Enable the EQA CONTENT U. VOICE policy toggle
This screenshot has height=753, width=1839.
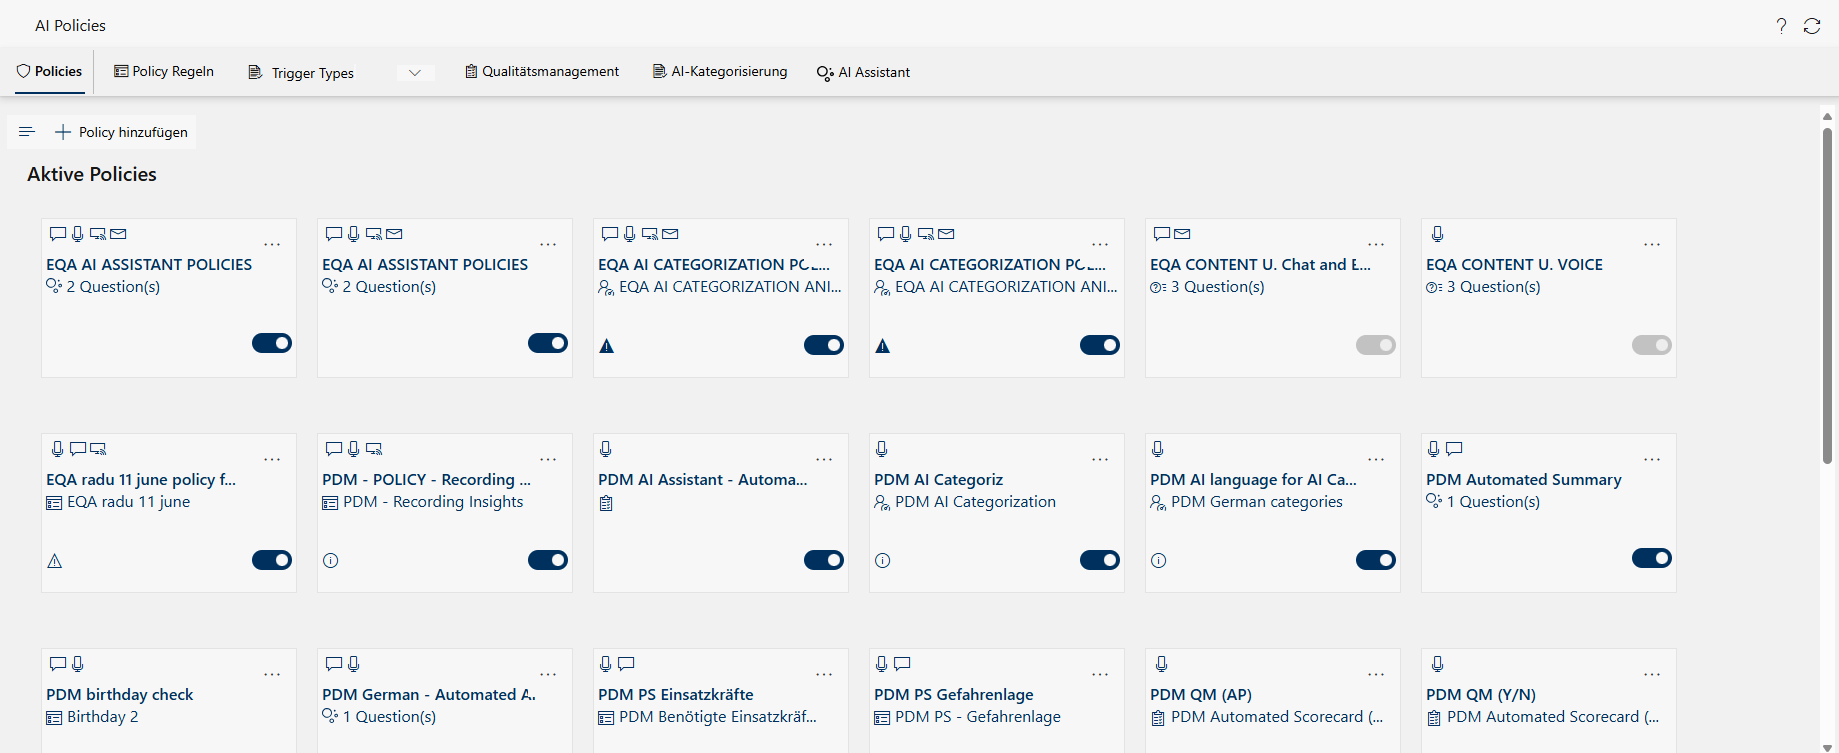(x=1651, y=345)
